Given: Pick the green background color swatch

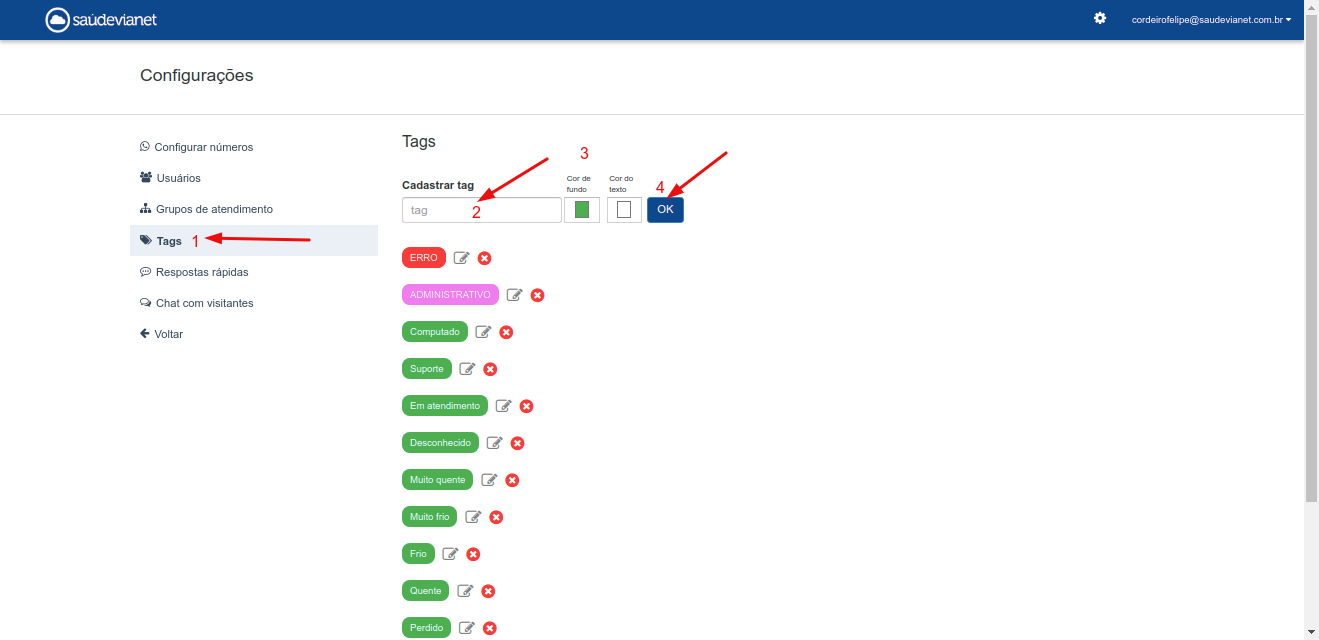Looking at the screenshot, I should [x=582, y=210].
